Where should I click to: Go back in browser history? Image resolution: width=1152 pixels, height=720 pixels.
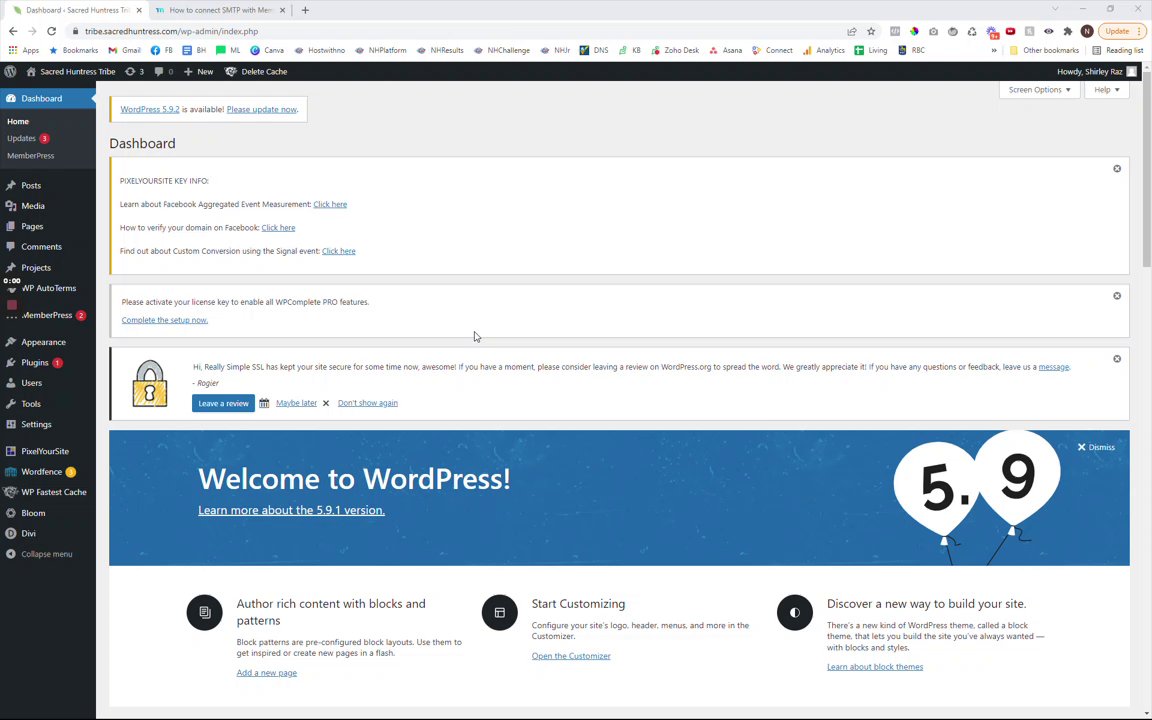[x=12, y=32]
